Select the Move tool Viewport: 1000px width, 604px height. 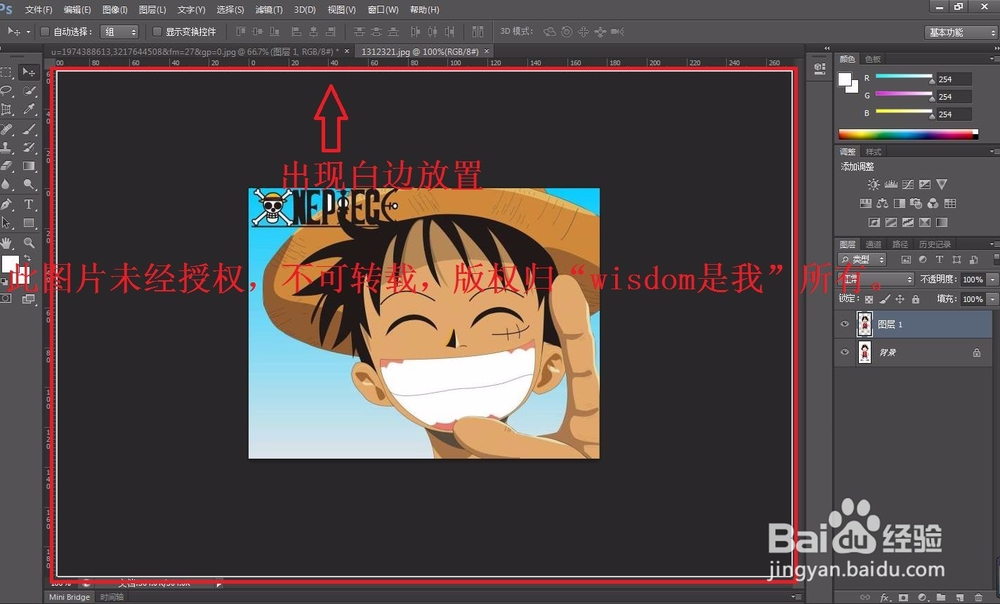point(27,72)
